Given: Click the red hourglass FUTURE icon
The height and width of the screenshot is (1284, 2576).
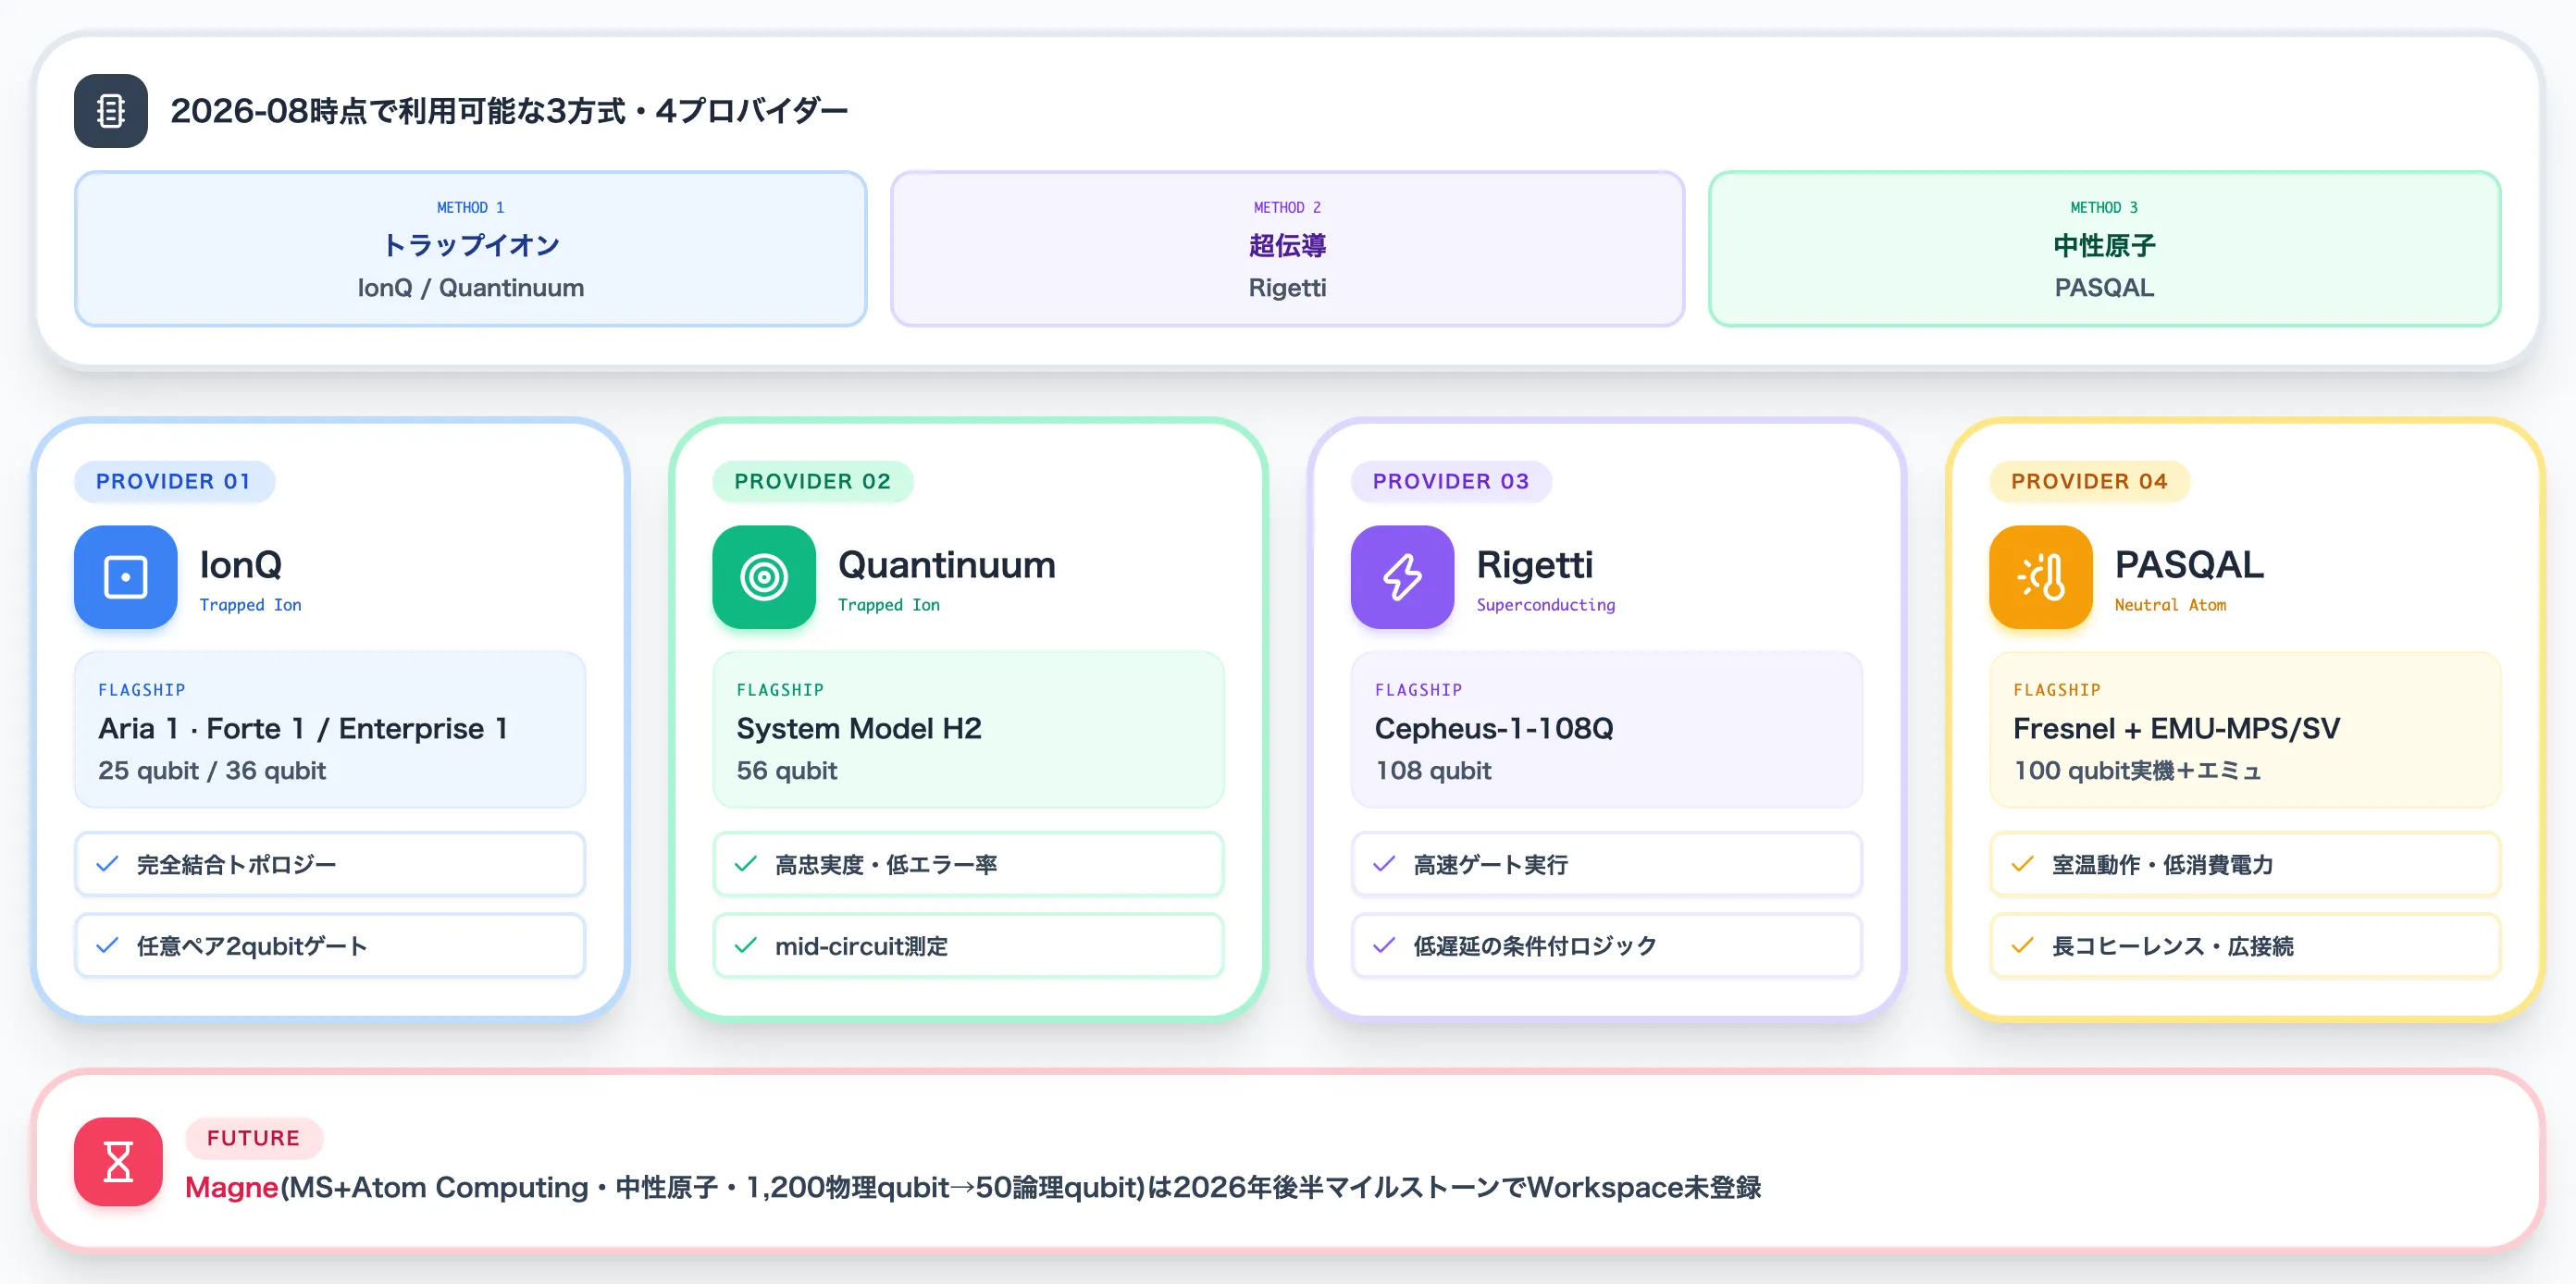Looking at the screenshot, I should tap(118, 1162).
